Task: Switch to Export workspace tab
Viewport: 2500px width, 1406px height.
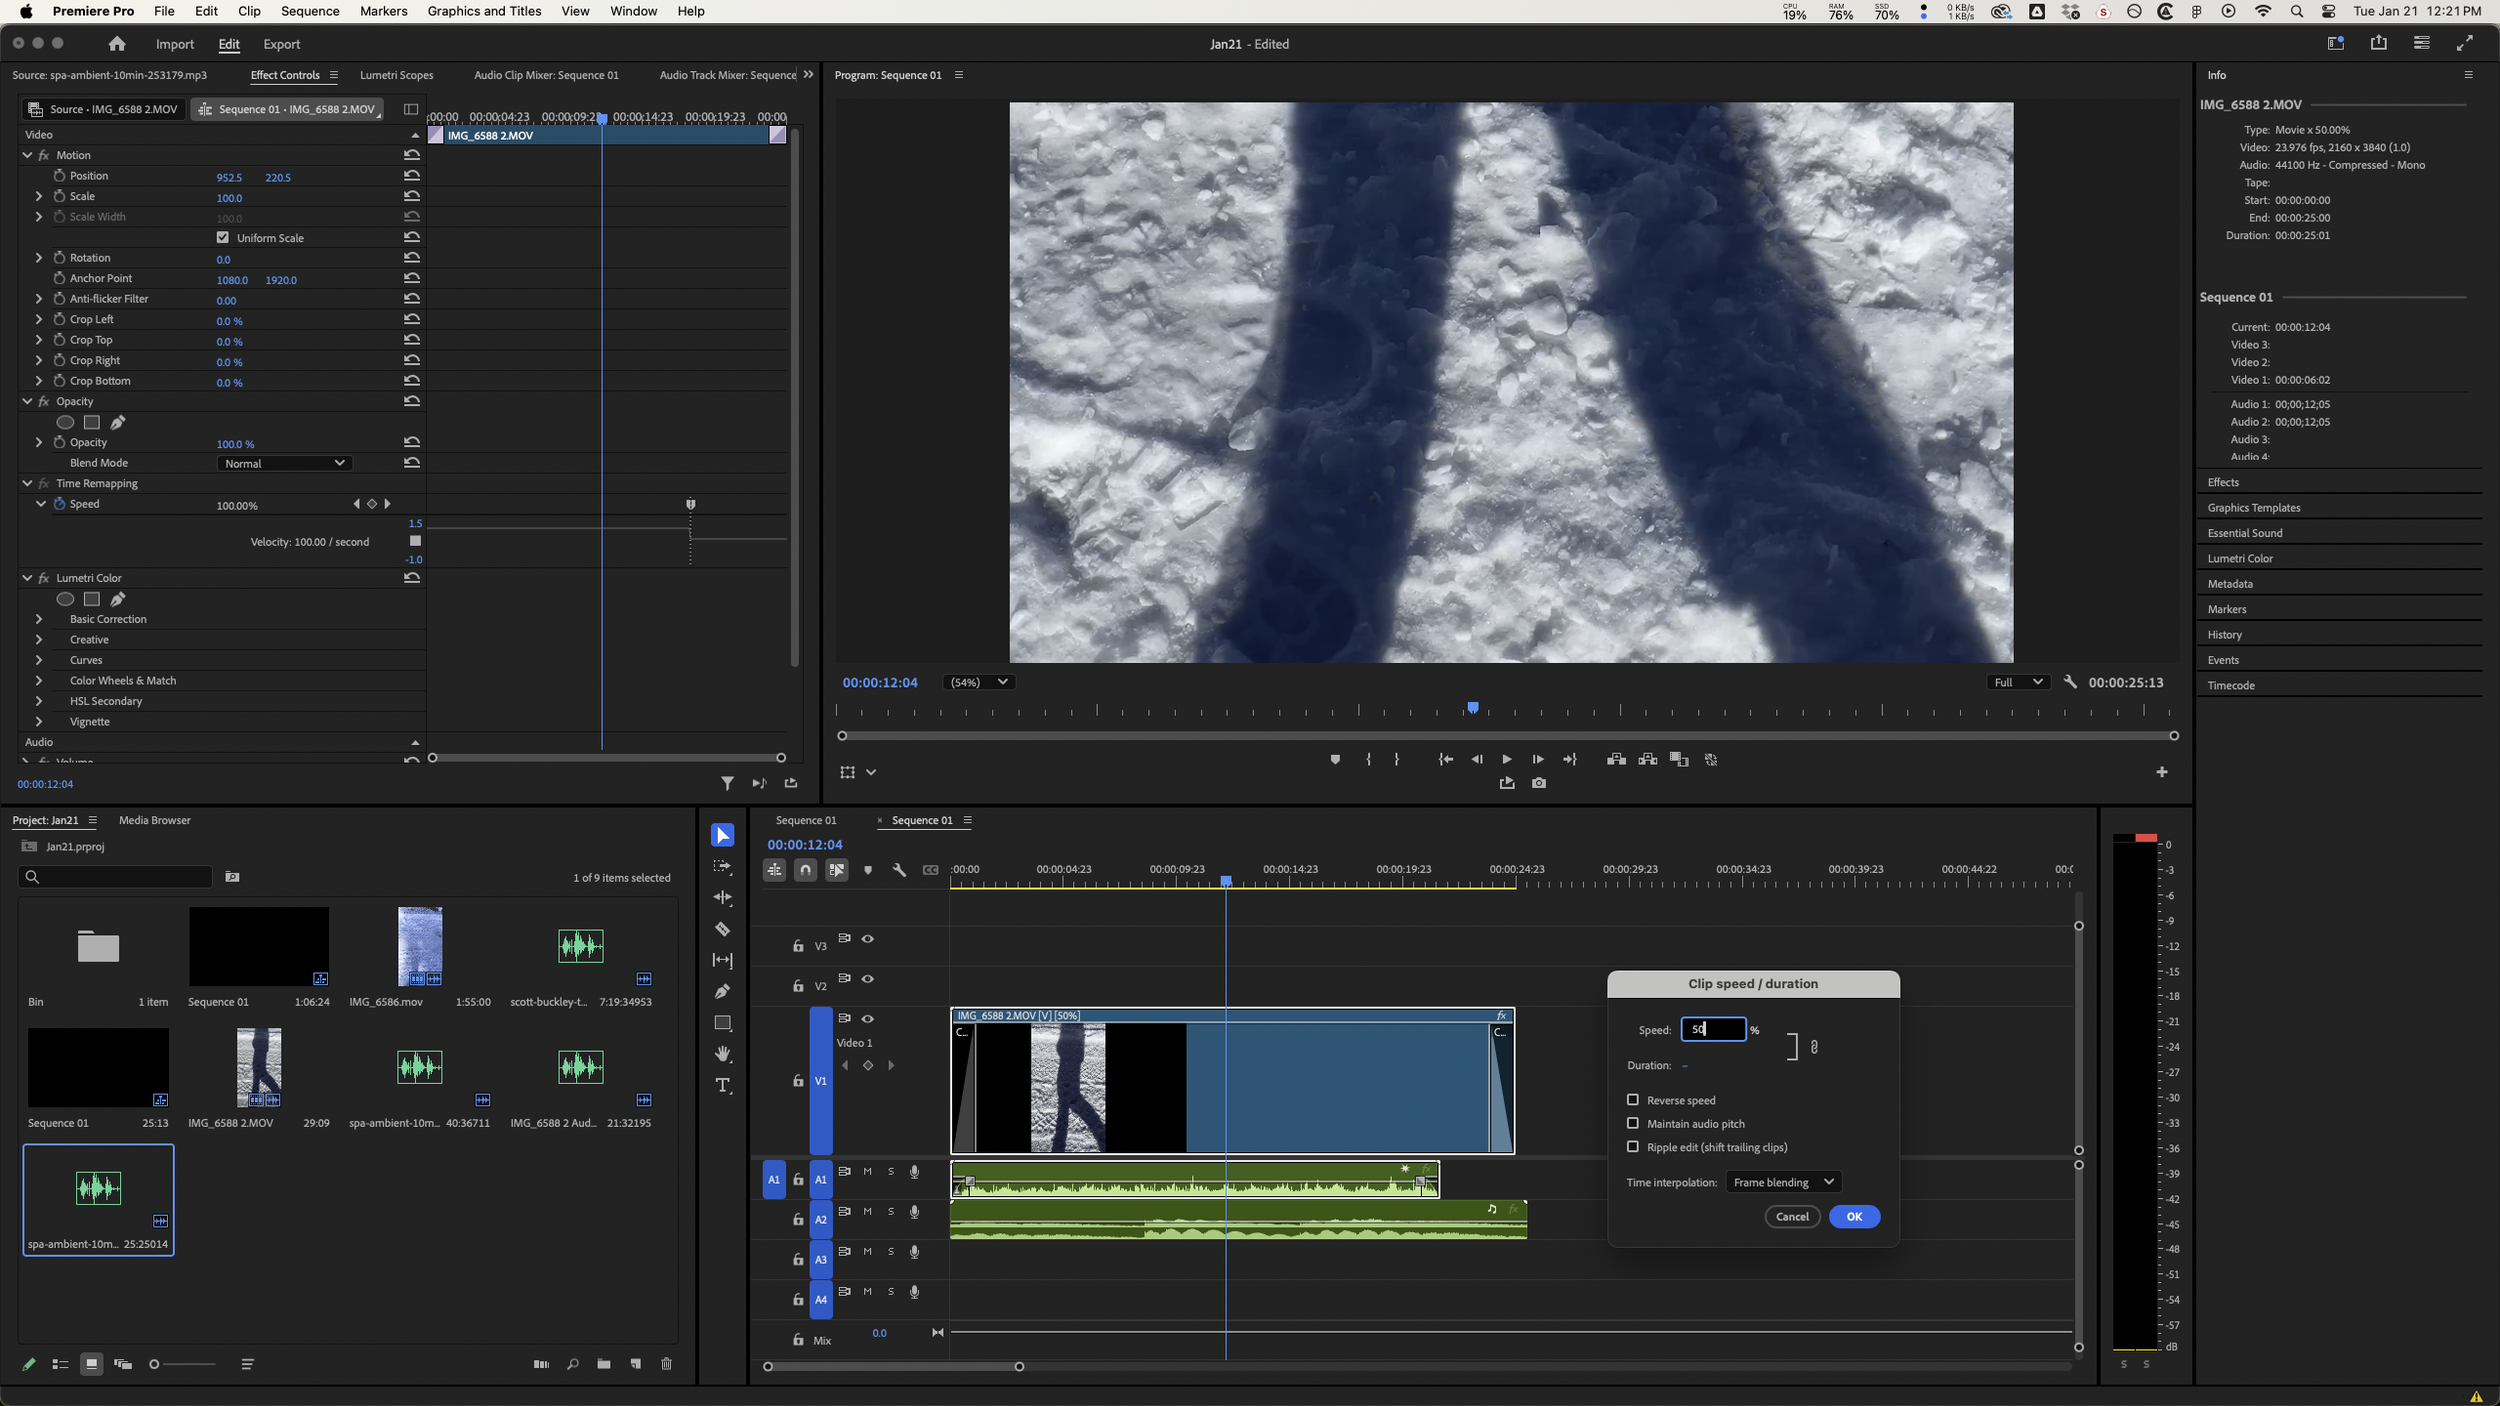Action: [x=281, y=44]
